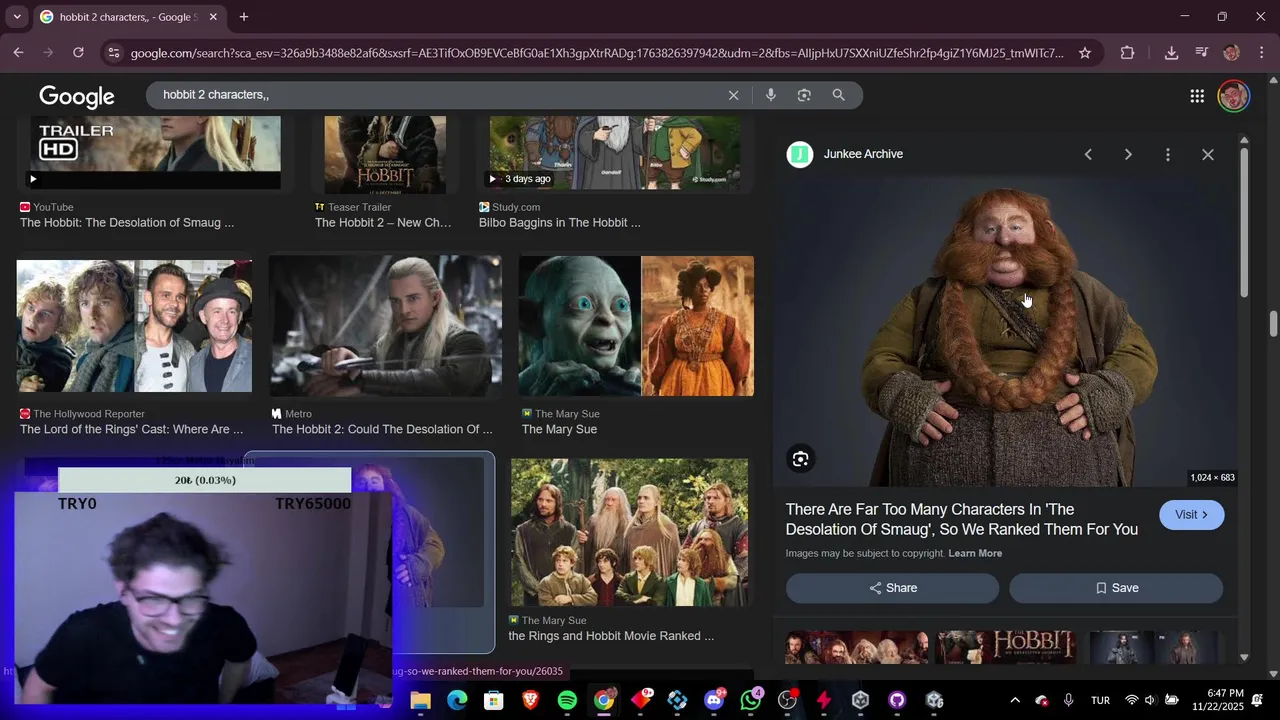The width and height of the screenshot is (1280, 720).
Task: Bookmark this page with the star icon
Action: click(1084, 53)
